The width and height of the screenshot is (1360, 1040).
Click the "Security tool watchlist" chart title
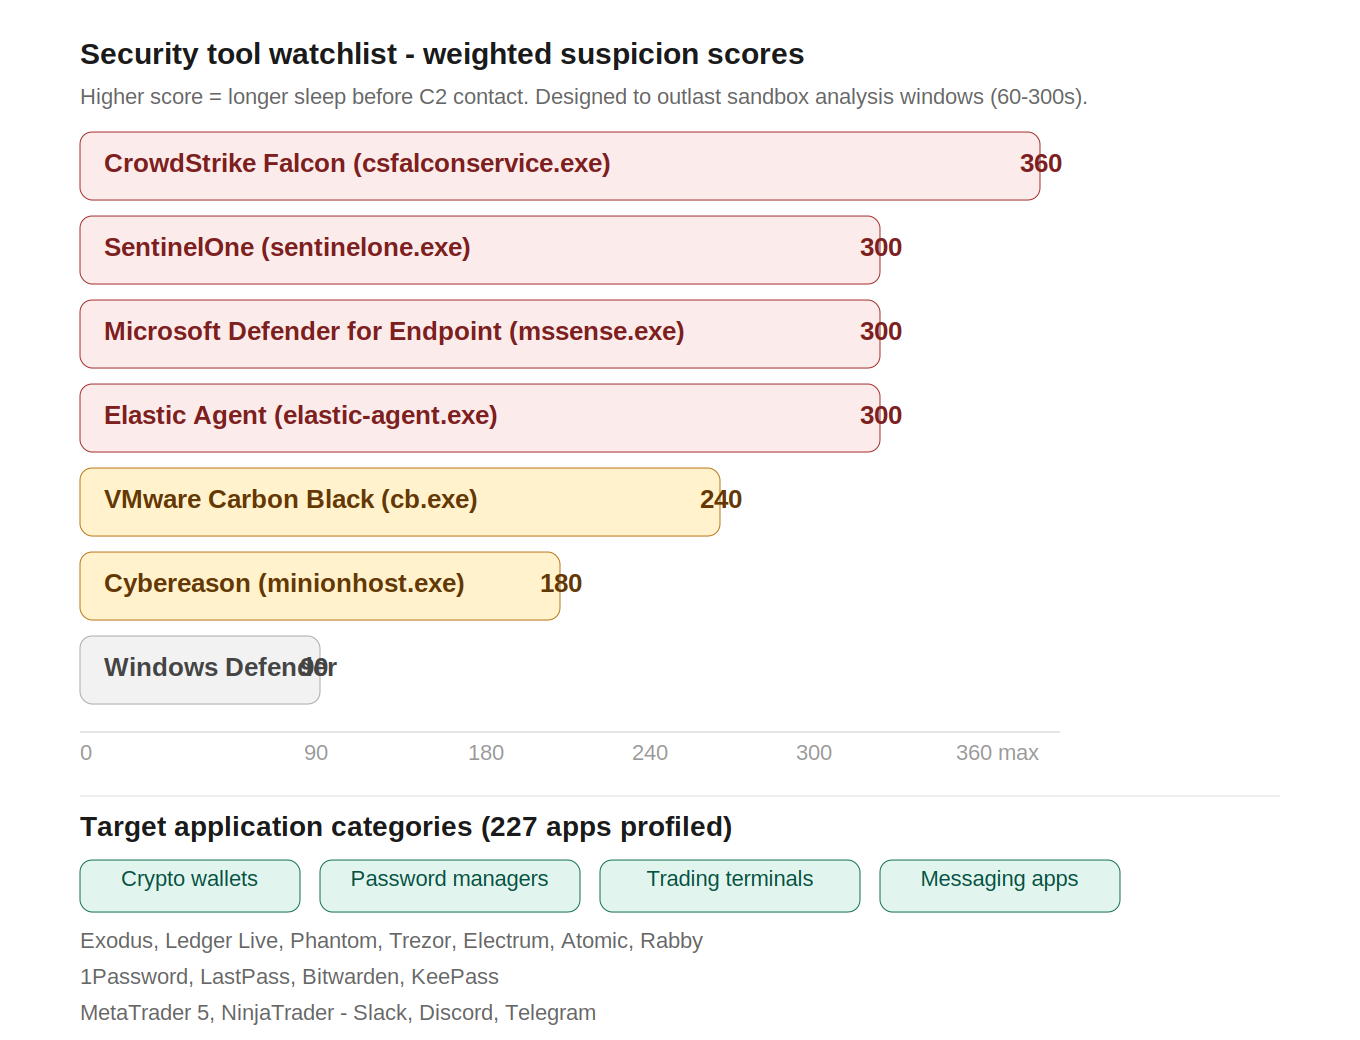pyautogui.click(x=442, y=54)
